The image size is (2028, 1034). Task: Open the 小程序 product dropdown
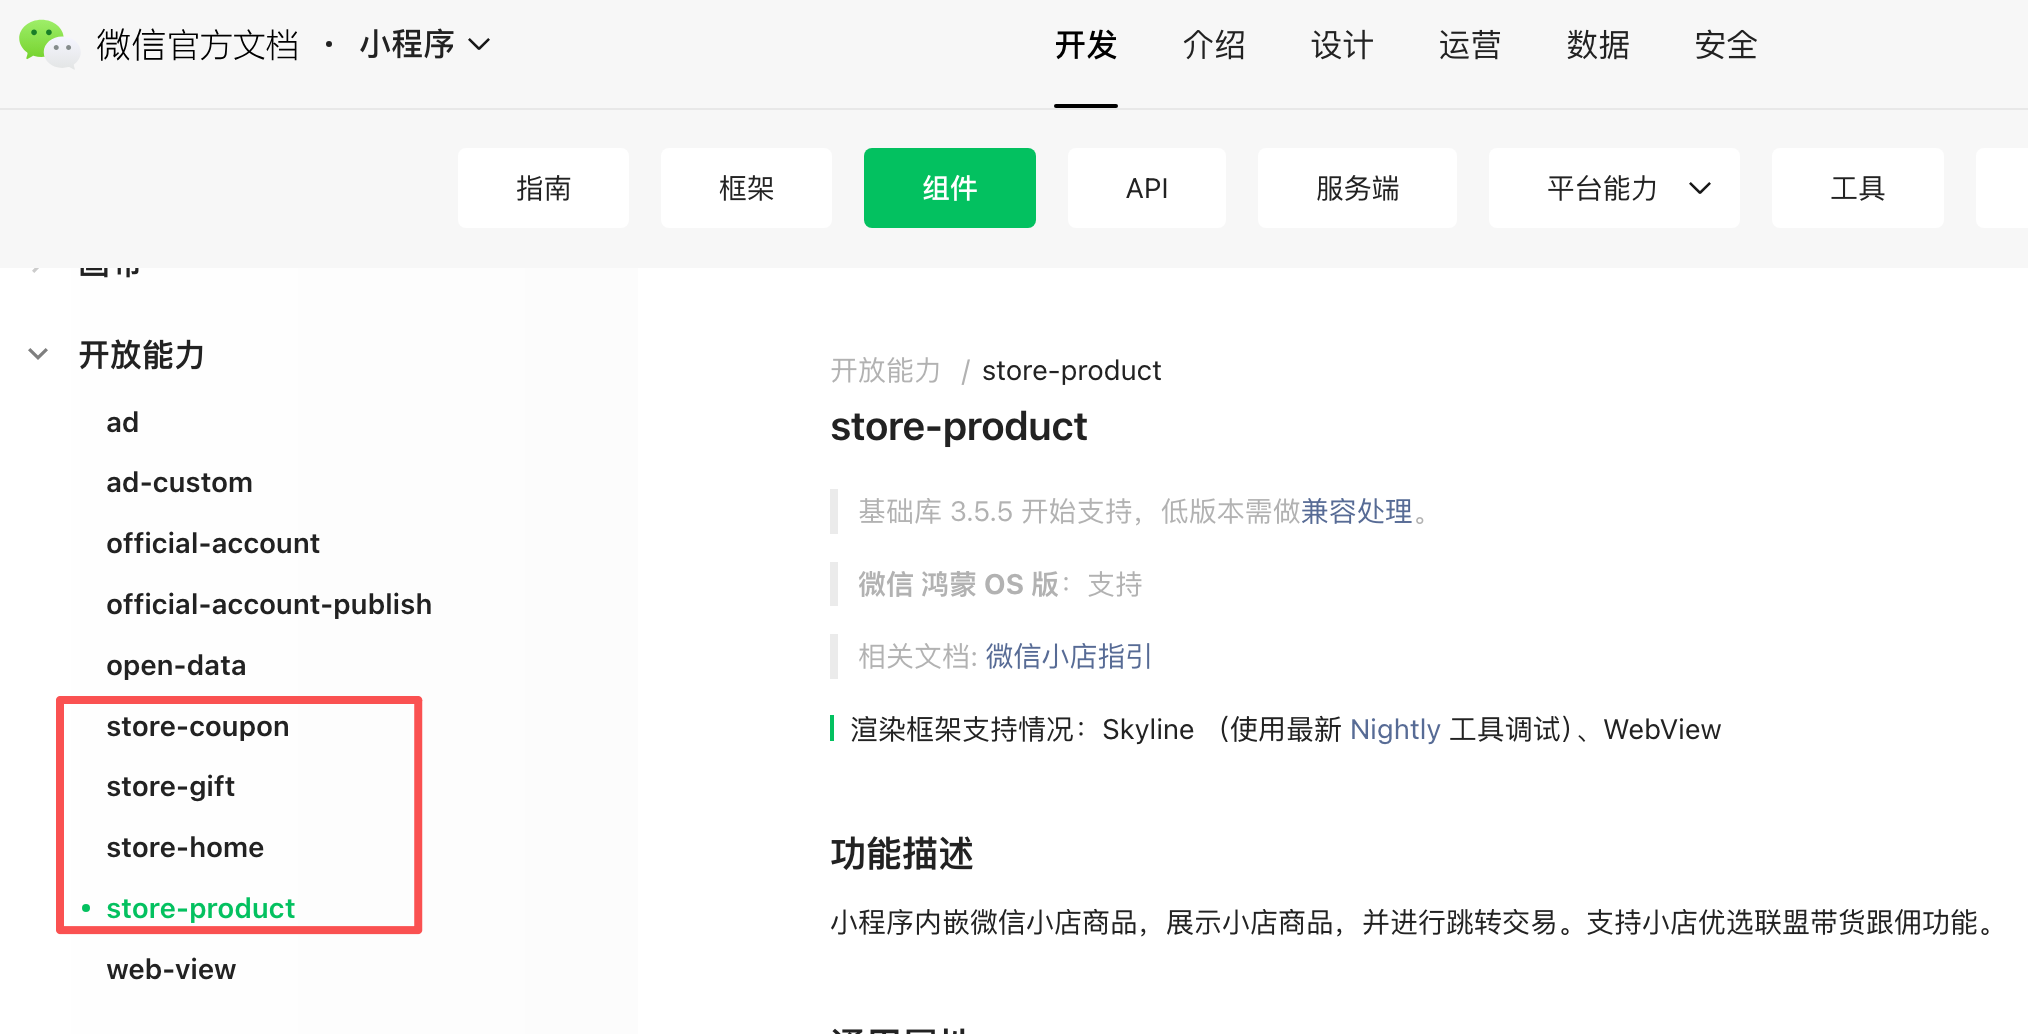(x=425, y=45)
